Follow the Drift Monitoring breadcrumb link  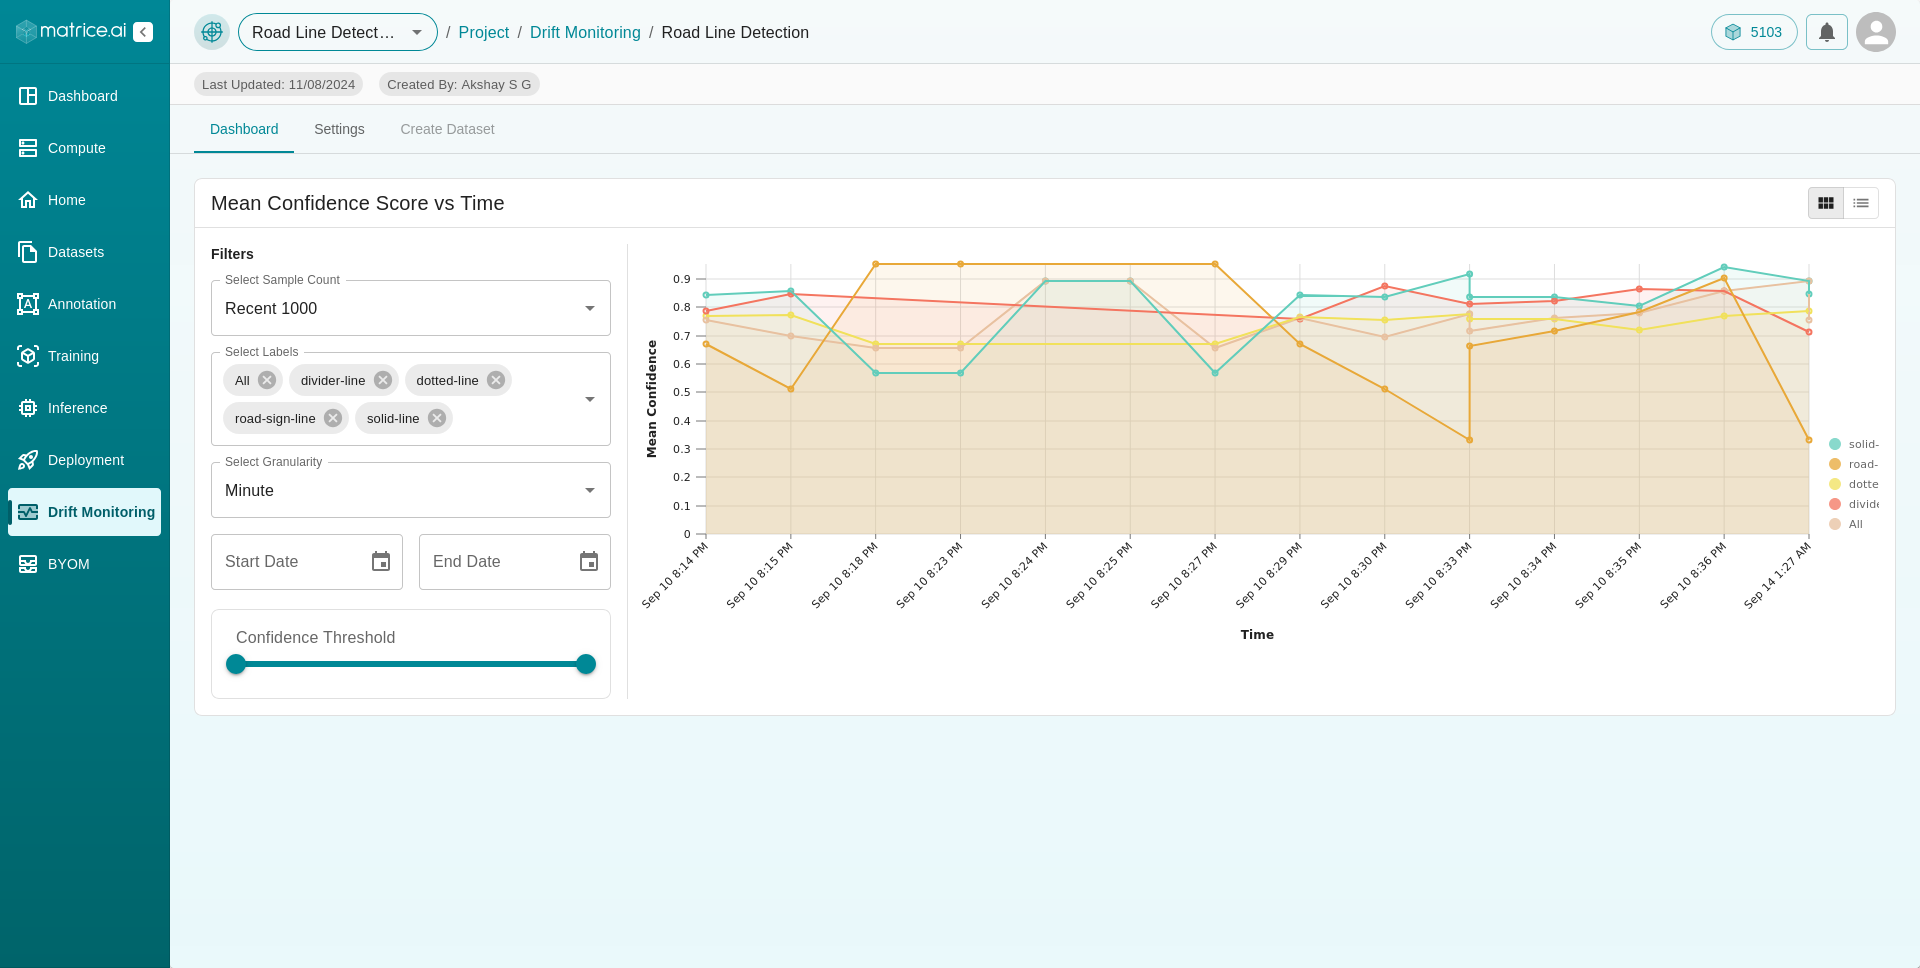(585, 32)
